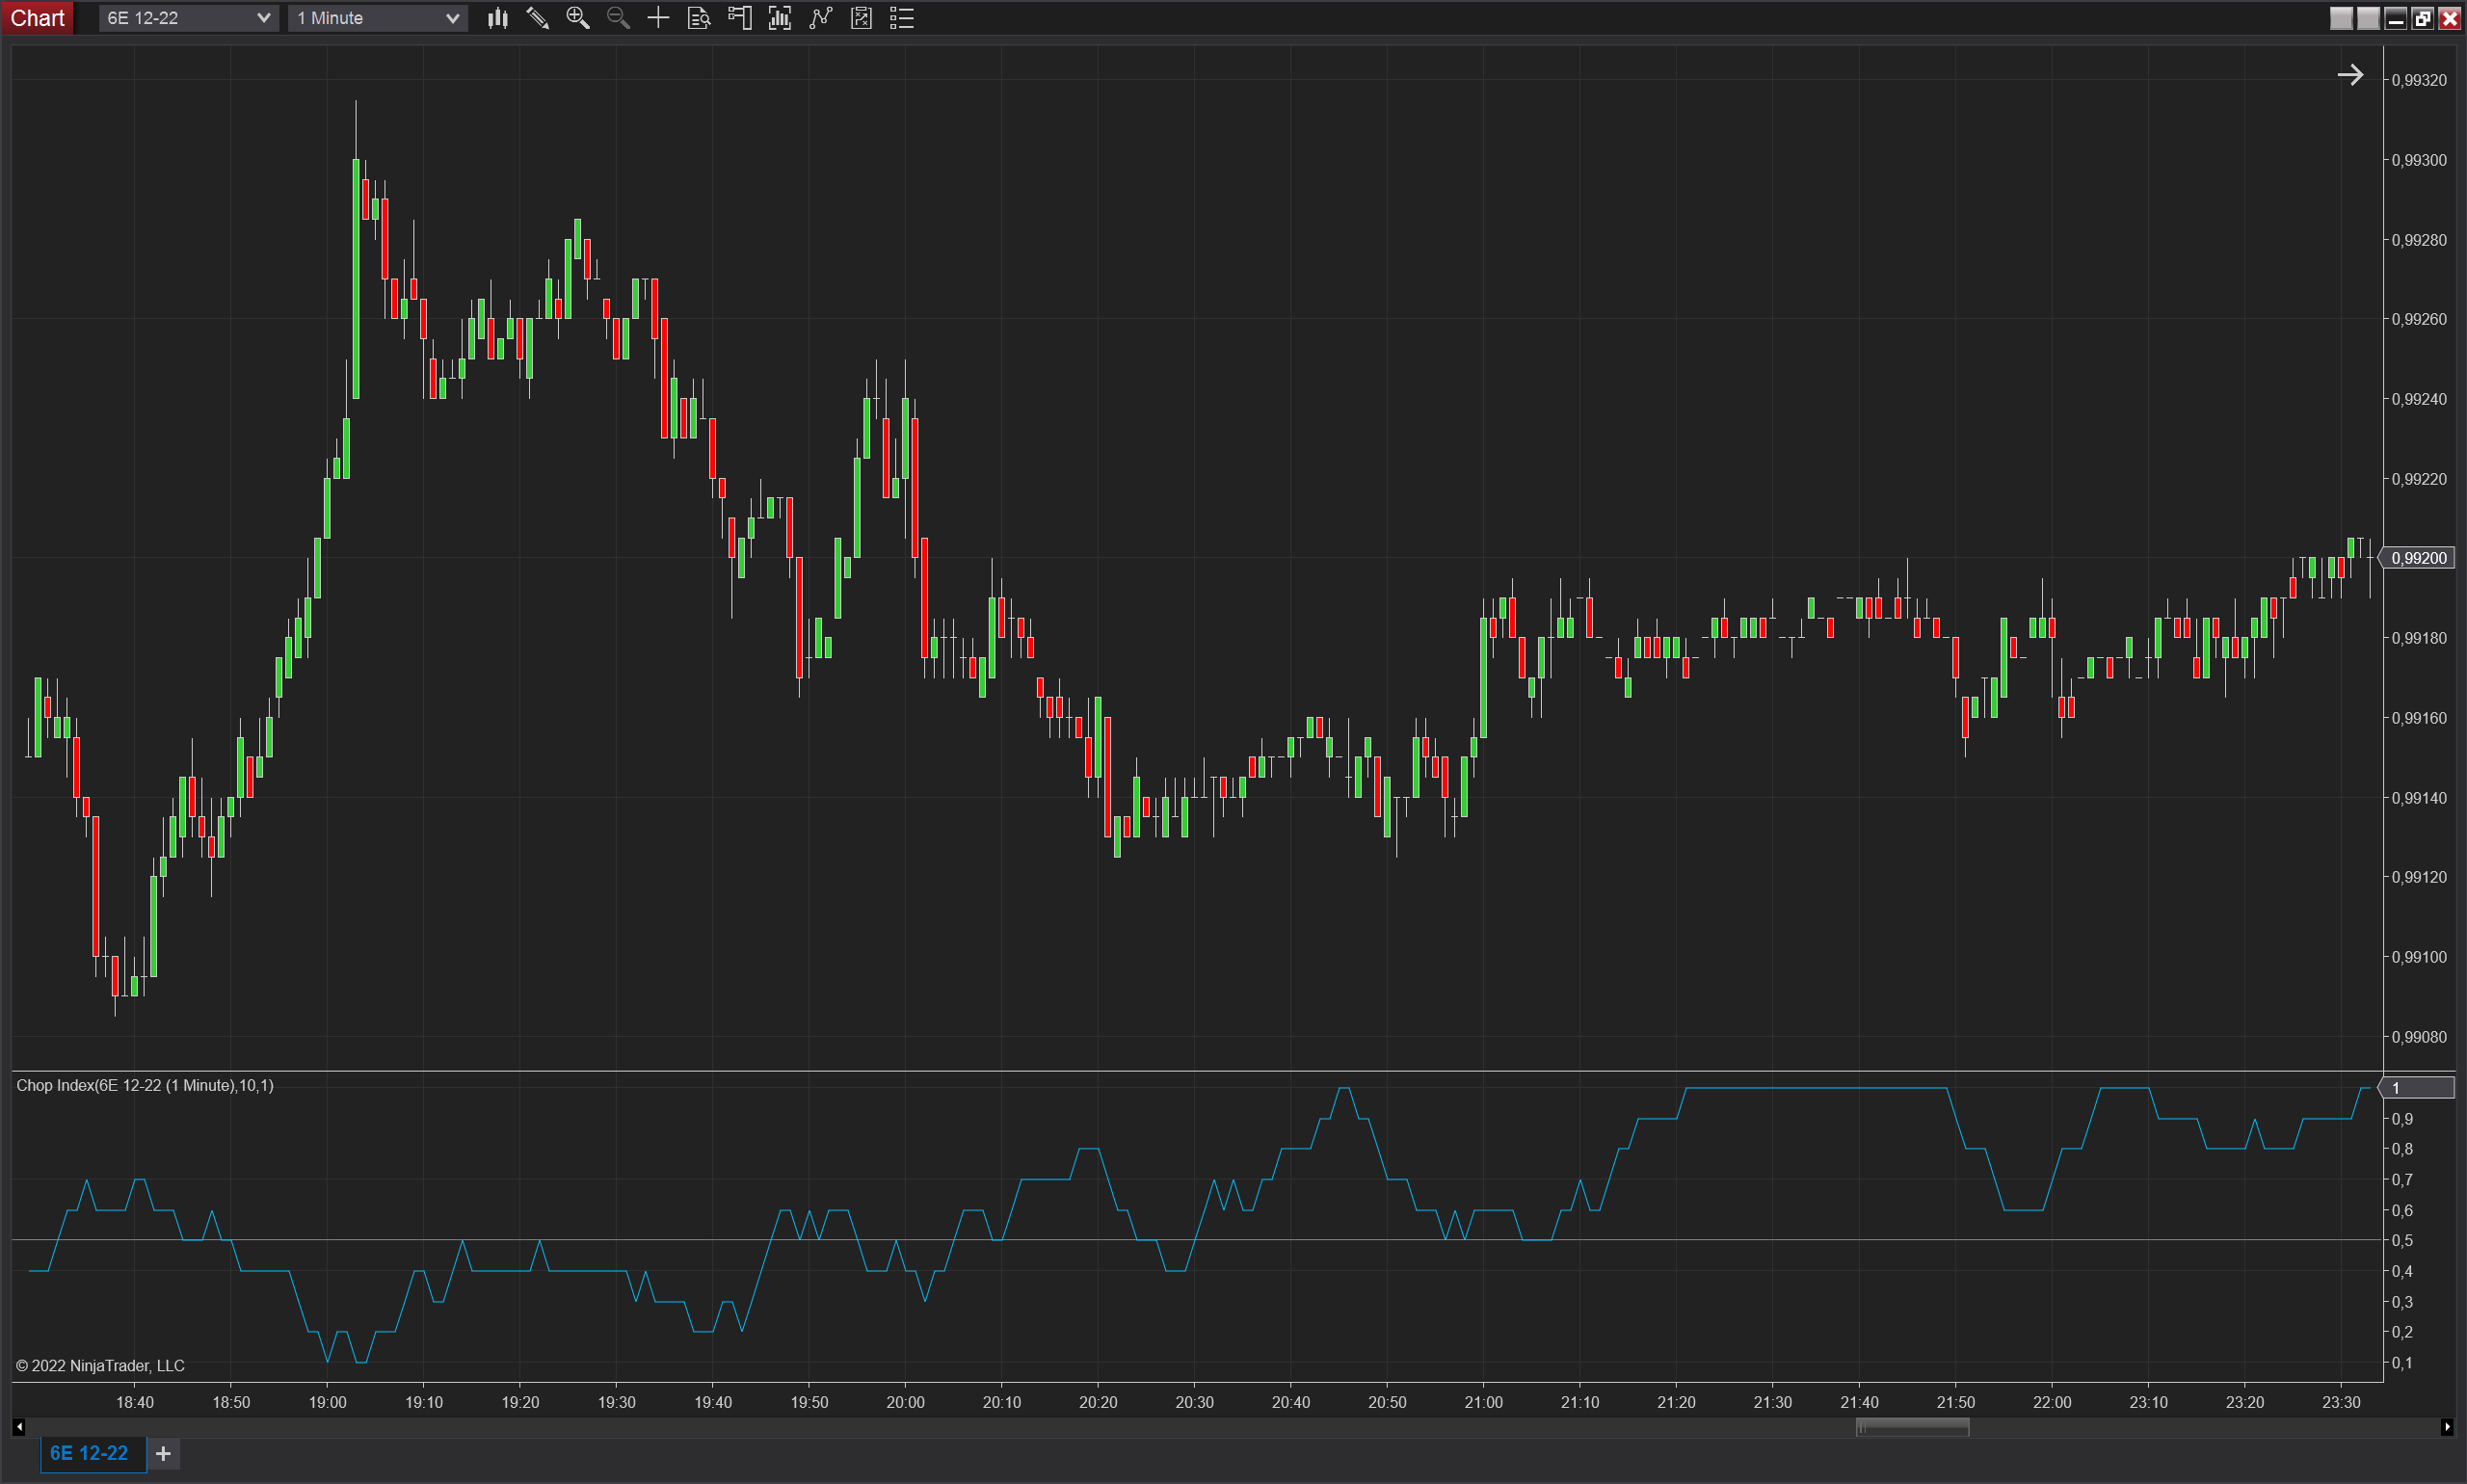Click the 22:00 time axis label
Image resolution: width=2467 pixels, height=1484 pixels.
click(2052, 1402)
